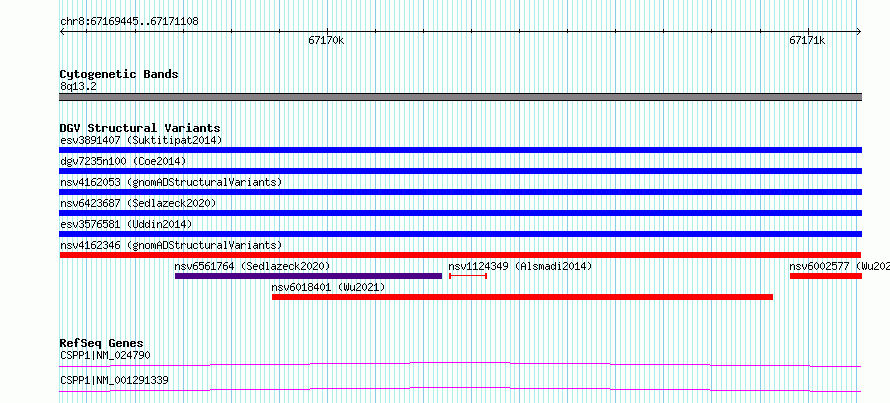
Task: Click the RefSeq Genes track heading
Action: point(102,343)
